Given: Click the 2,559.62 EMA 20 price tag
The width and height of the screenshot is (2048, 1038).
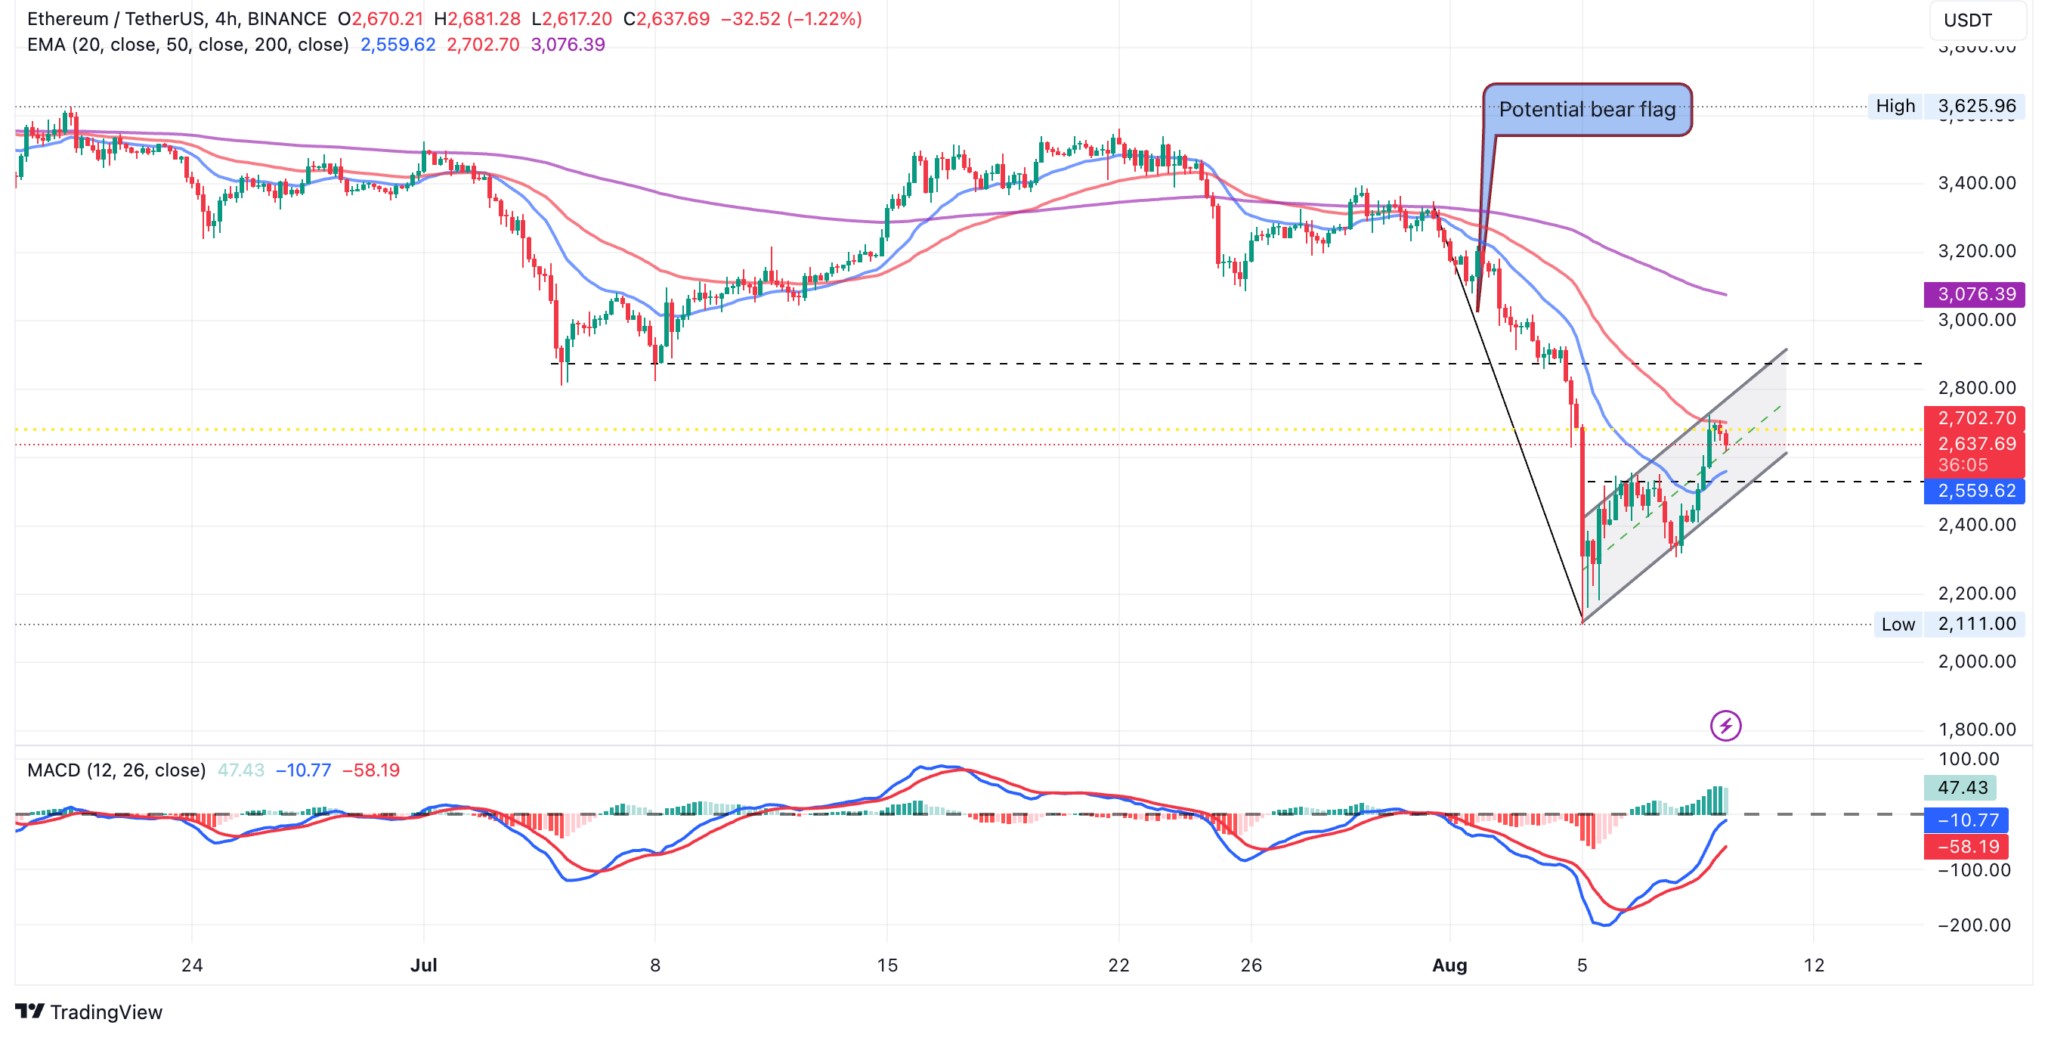Looking at the screenshot, I should coord(1975,491).
